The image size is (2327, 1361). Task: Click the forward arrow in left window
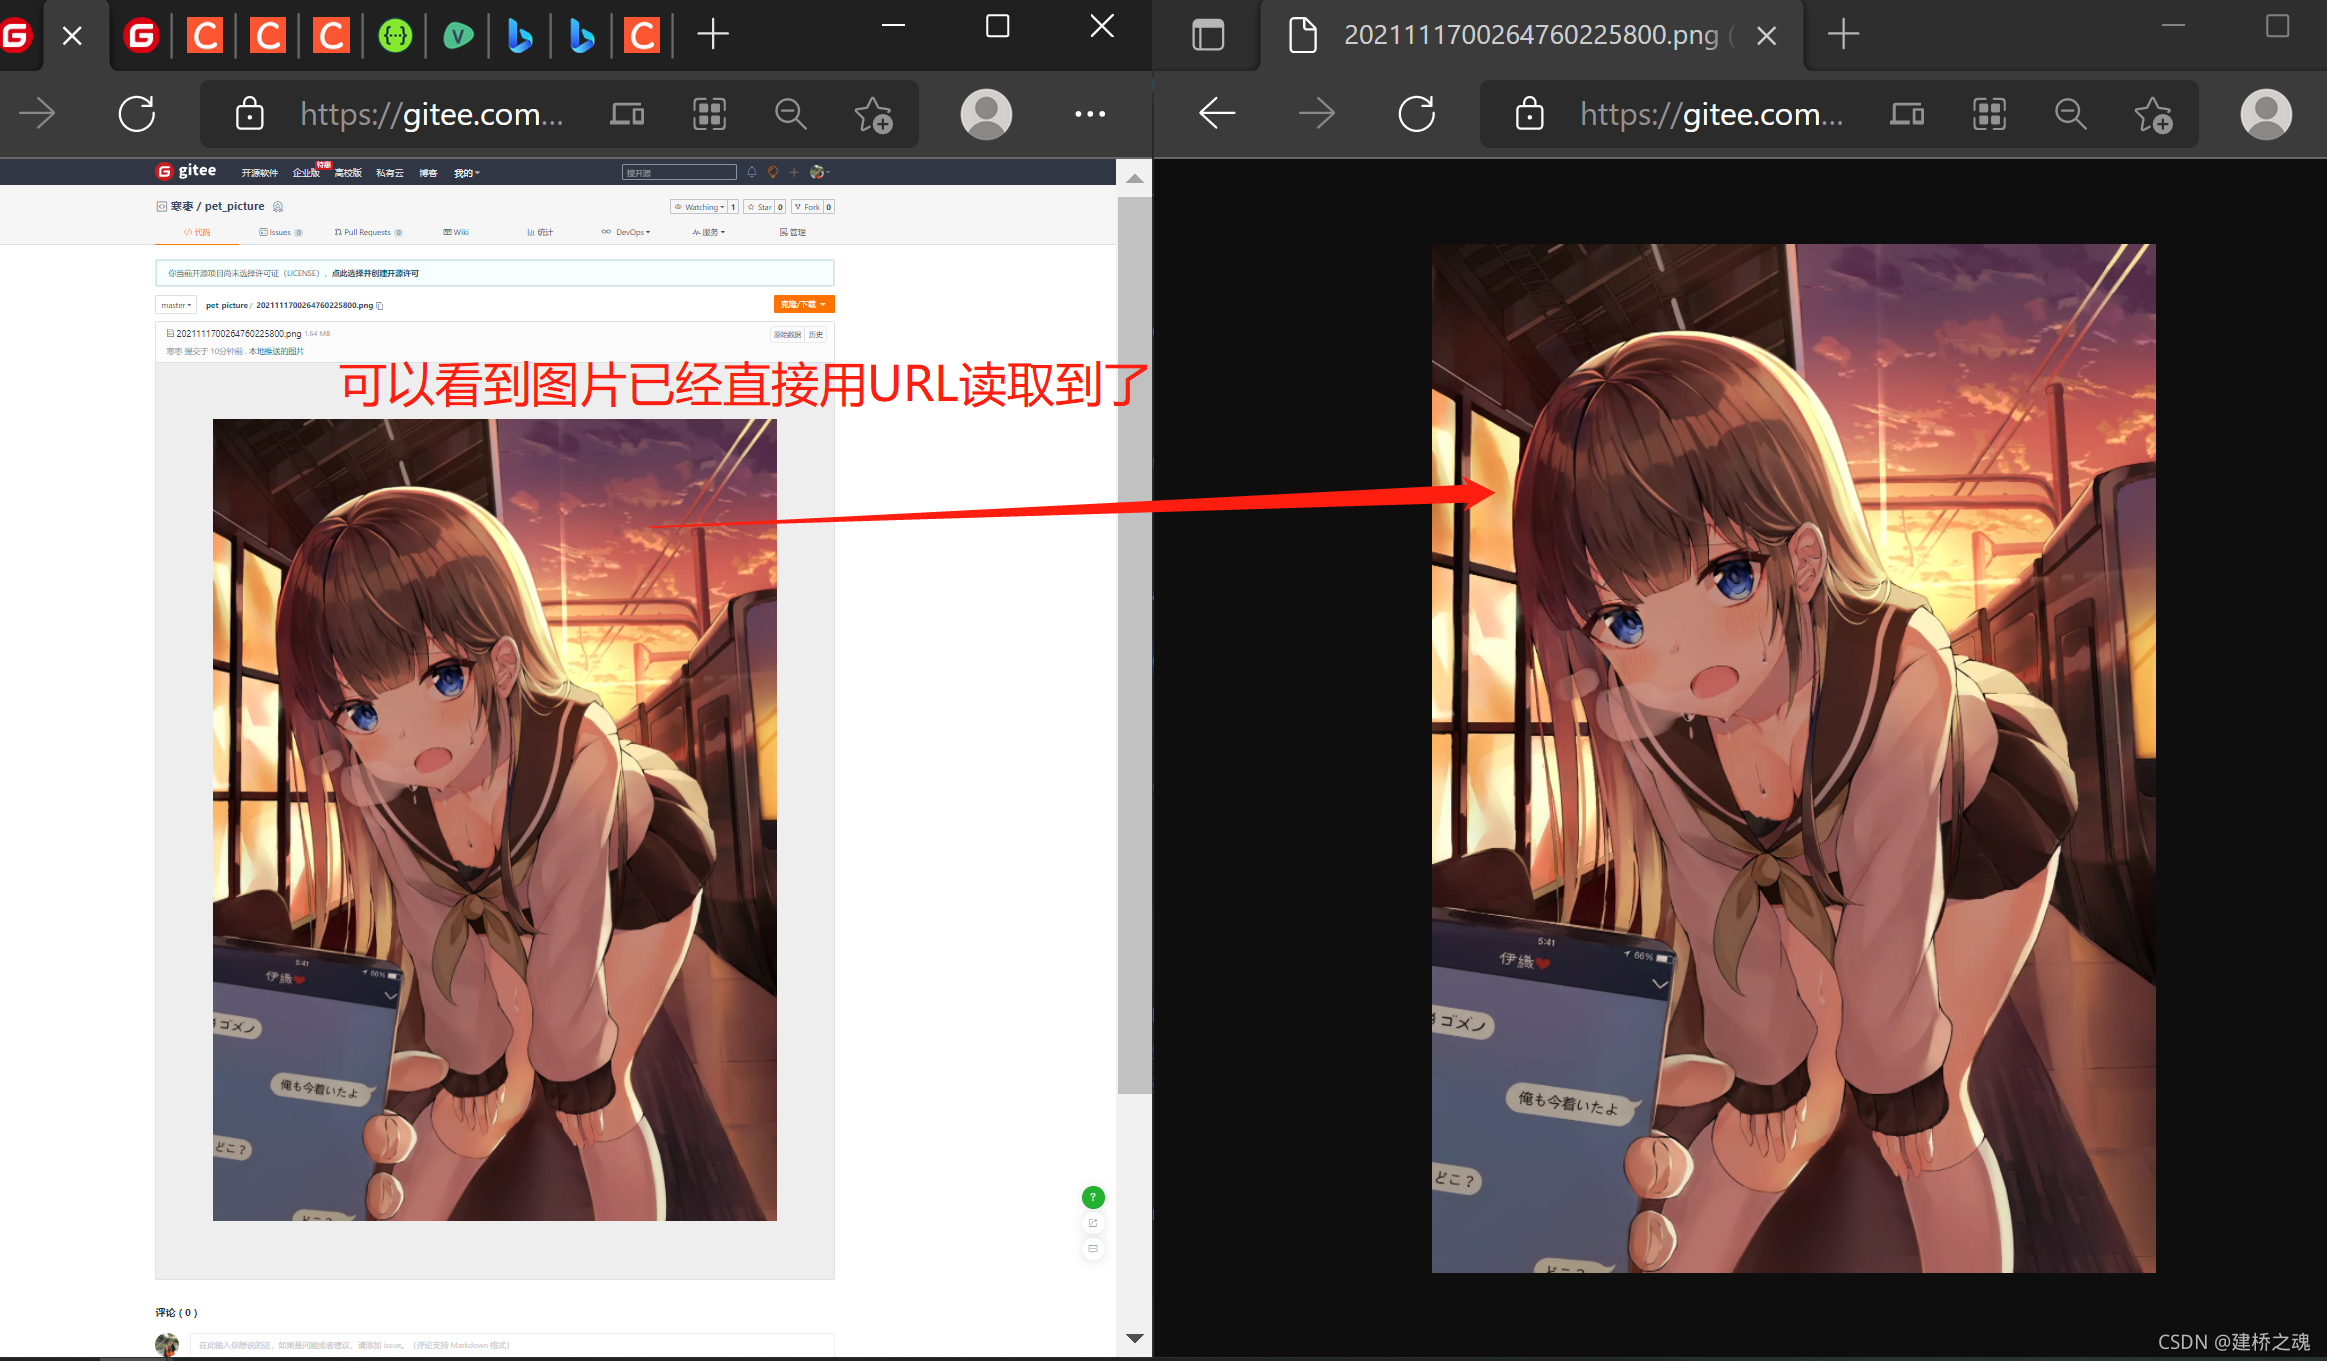(x=38, y=114)
